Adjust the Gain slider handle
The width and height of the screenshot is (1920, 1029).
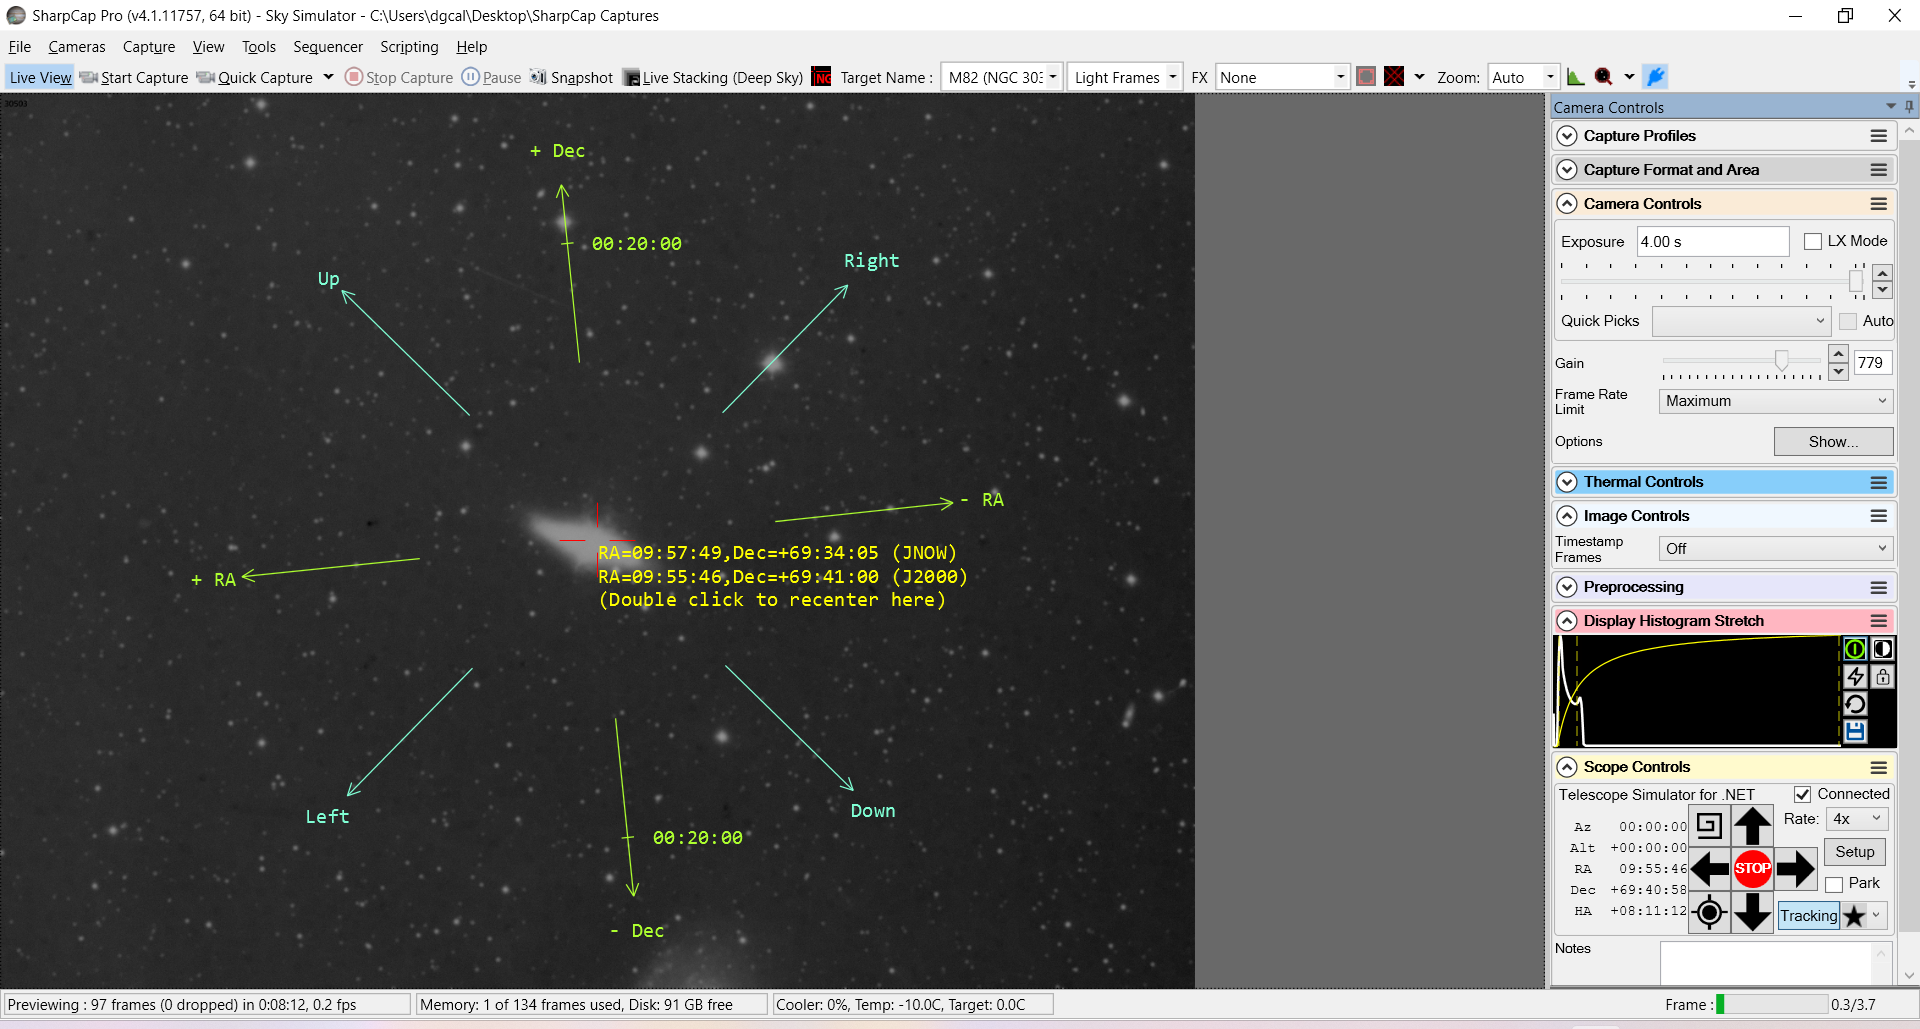[1781, 360]
